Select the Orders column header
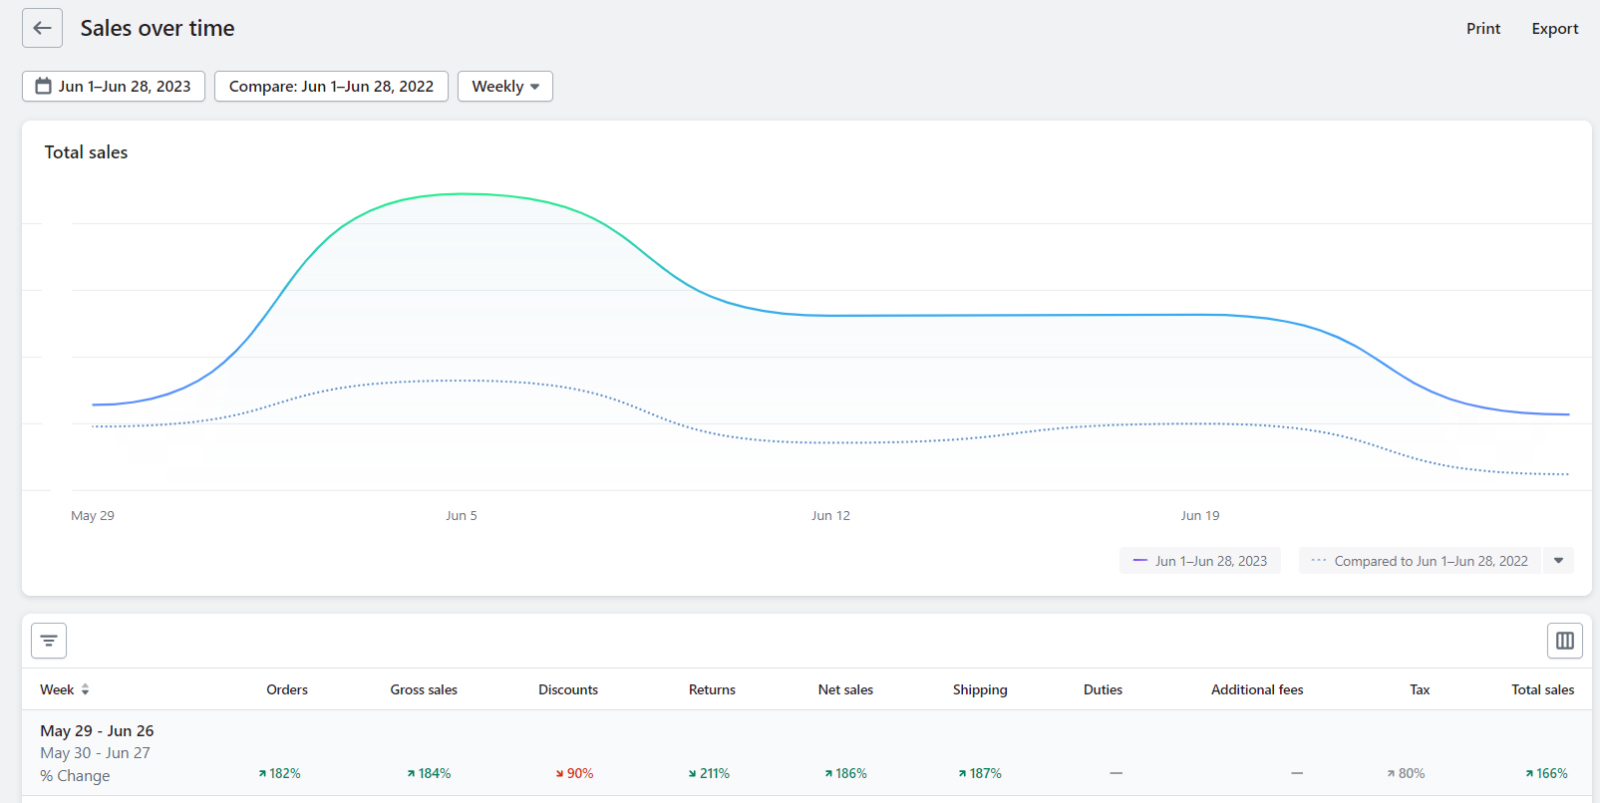 [x=287, y=690]
